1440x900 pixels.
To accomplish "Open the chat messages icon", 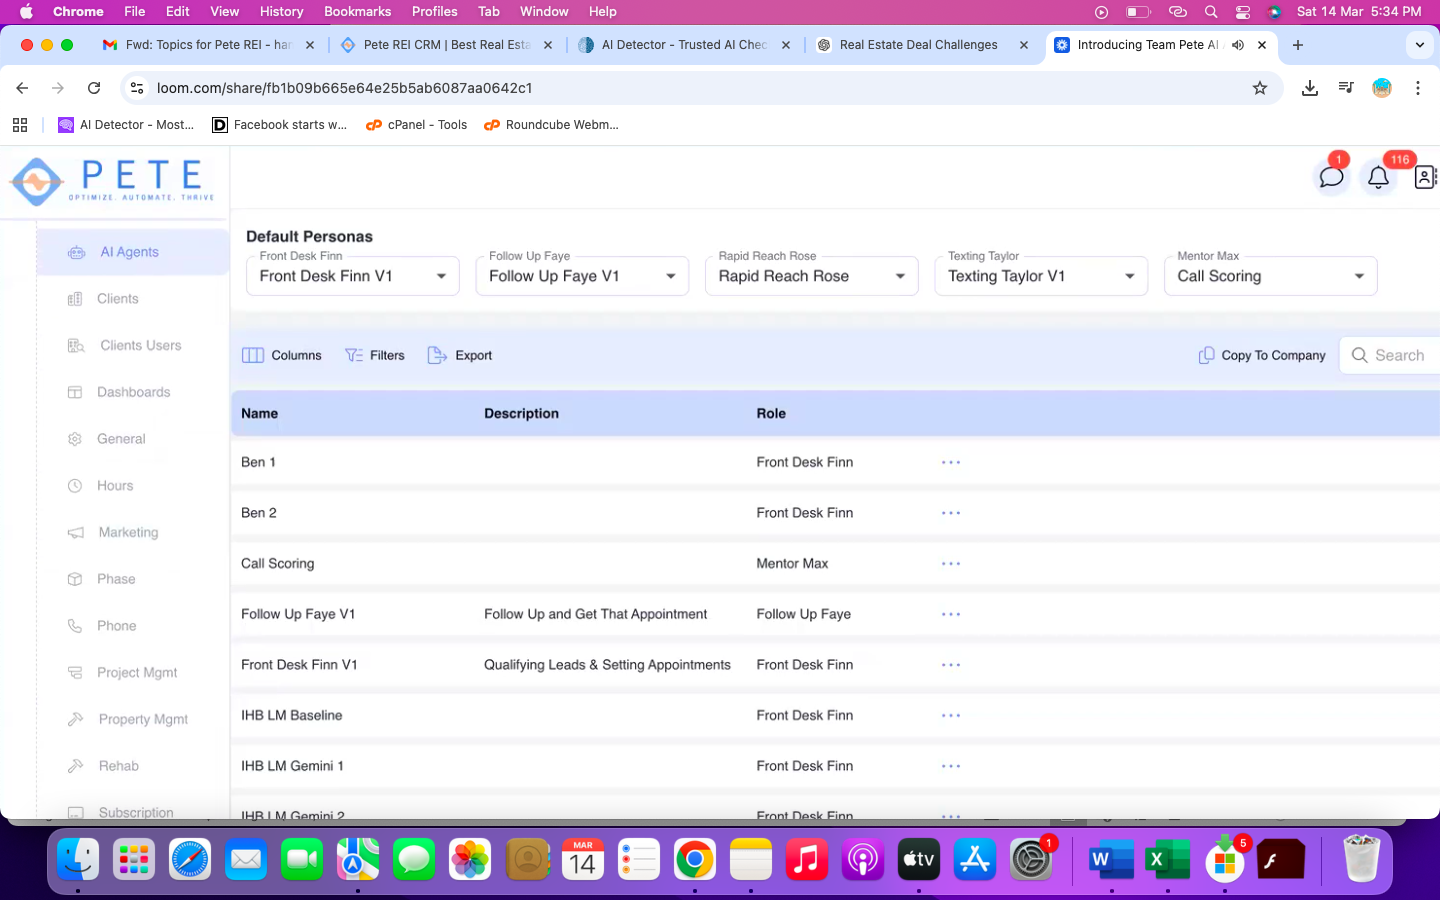I will coord(1331,177).
